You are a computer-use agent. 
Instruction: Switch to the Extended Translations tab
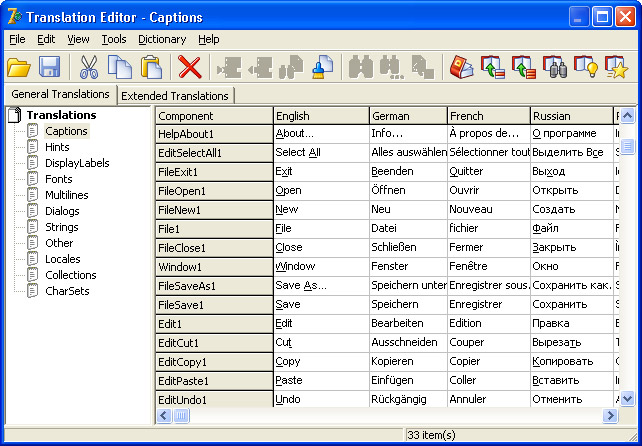click(175, 96)
